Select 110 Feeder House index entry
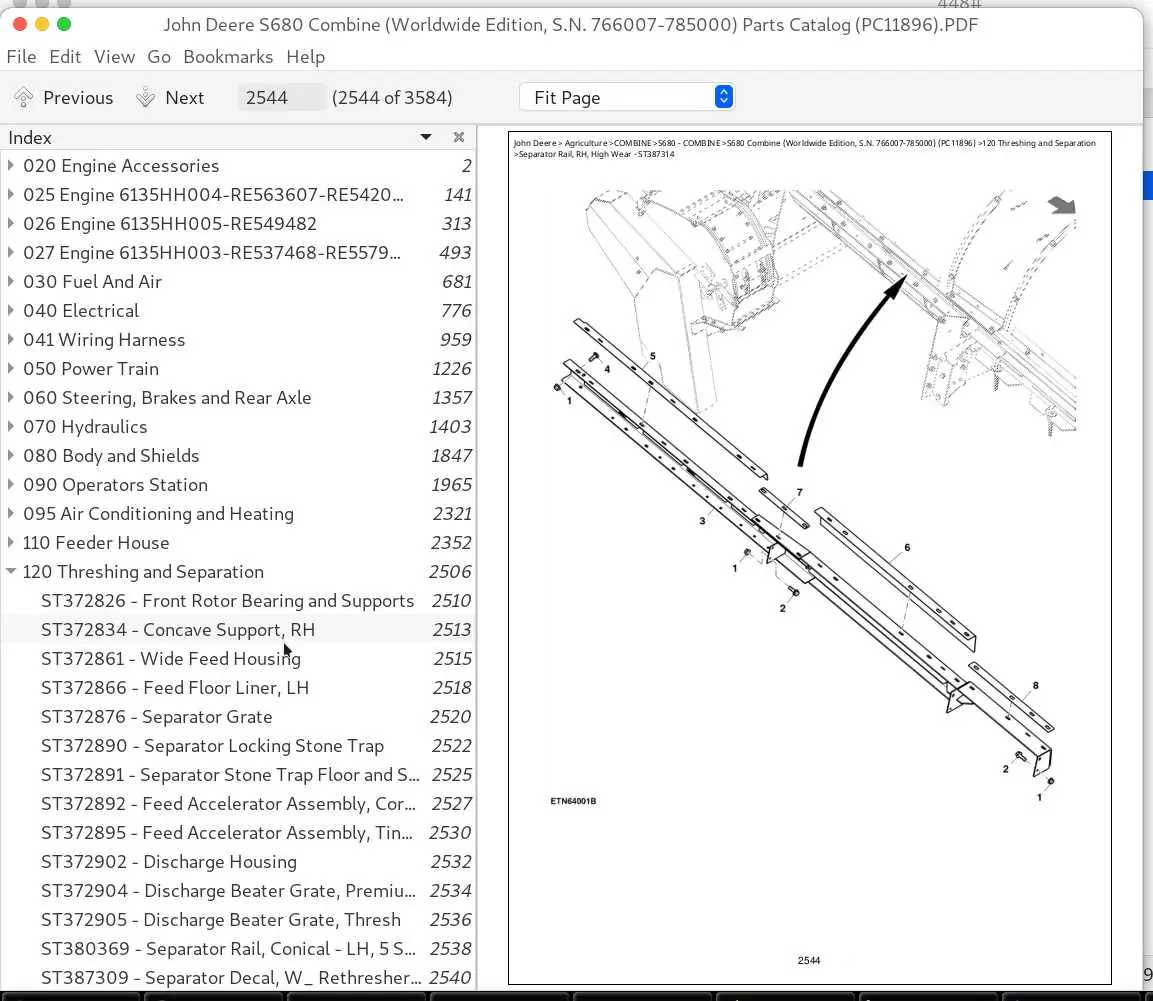The image size is (1153, 1001). (238, 543)
